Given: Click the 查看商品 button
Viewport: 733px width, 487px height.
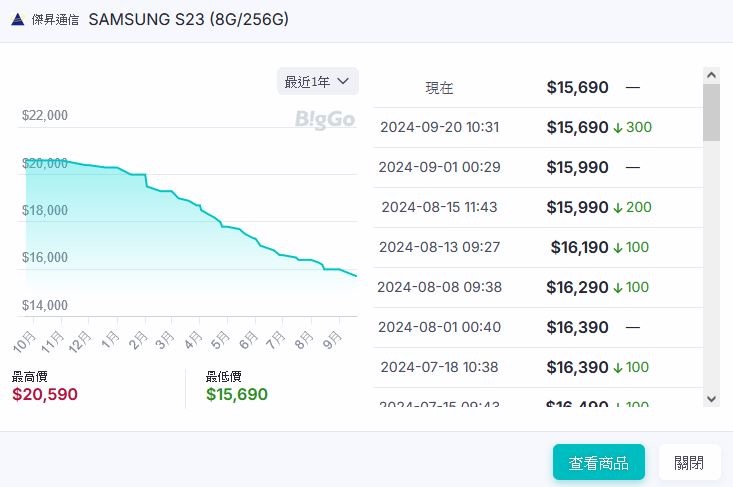Looking at the screenshot, I should 599,462.
